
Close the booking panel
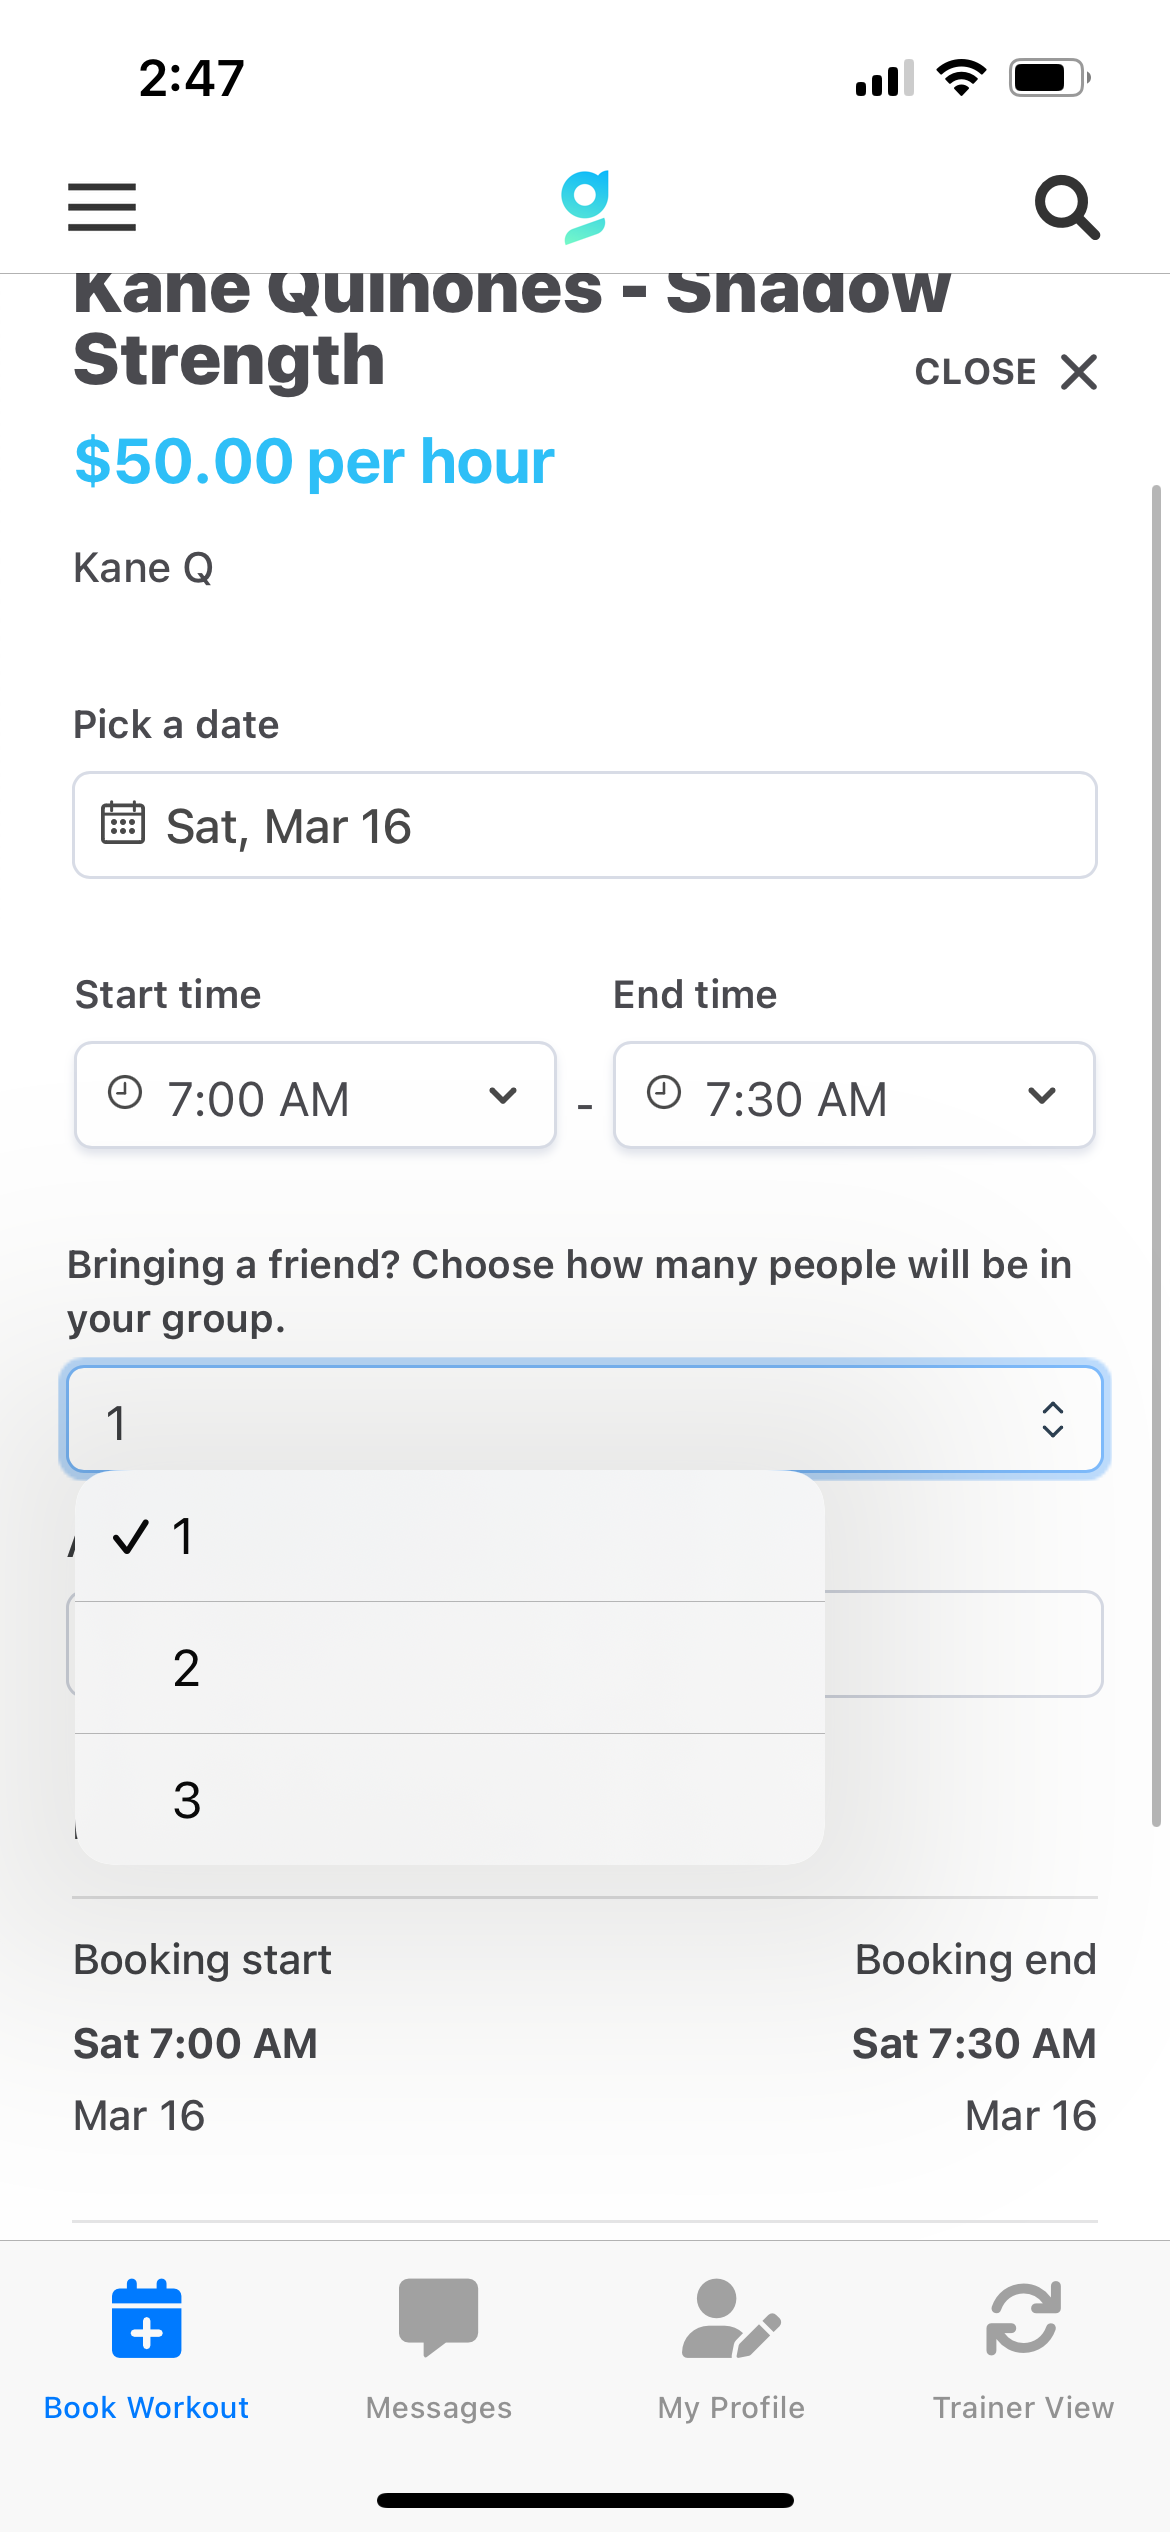[x=1006, y=372]
